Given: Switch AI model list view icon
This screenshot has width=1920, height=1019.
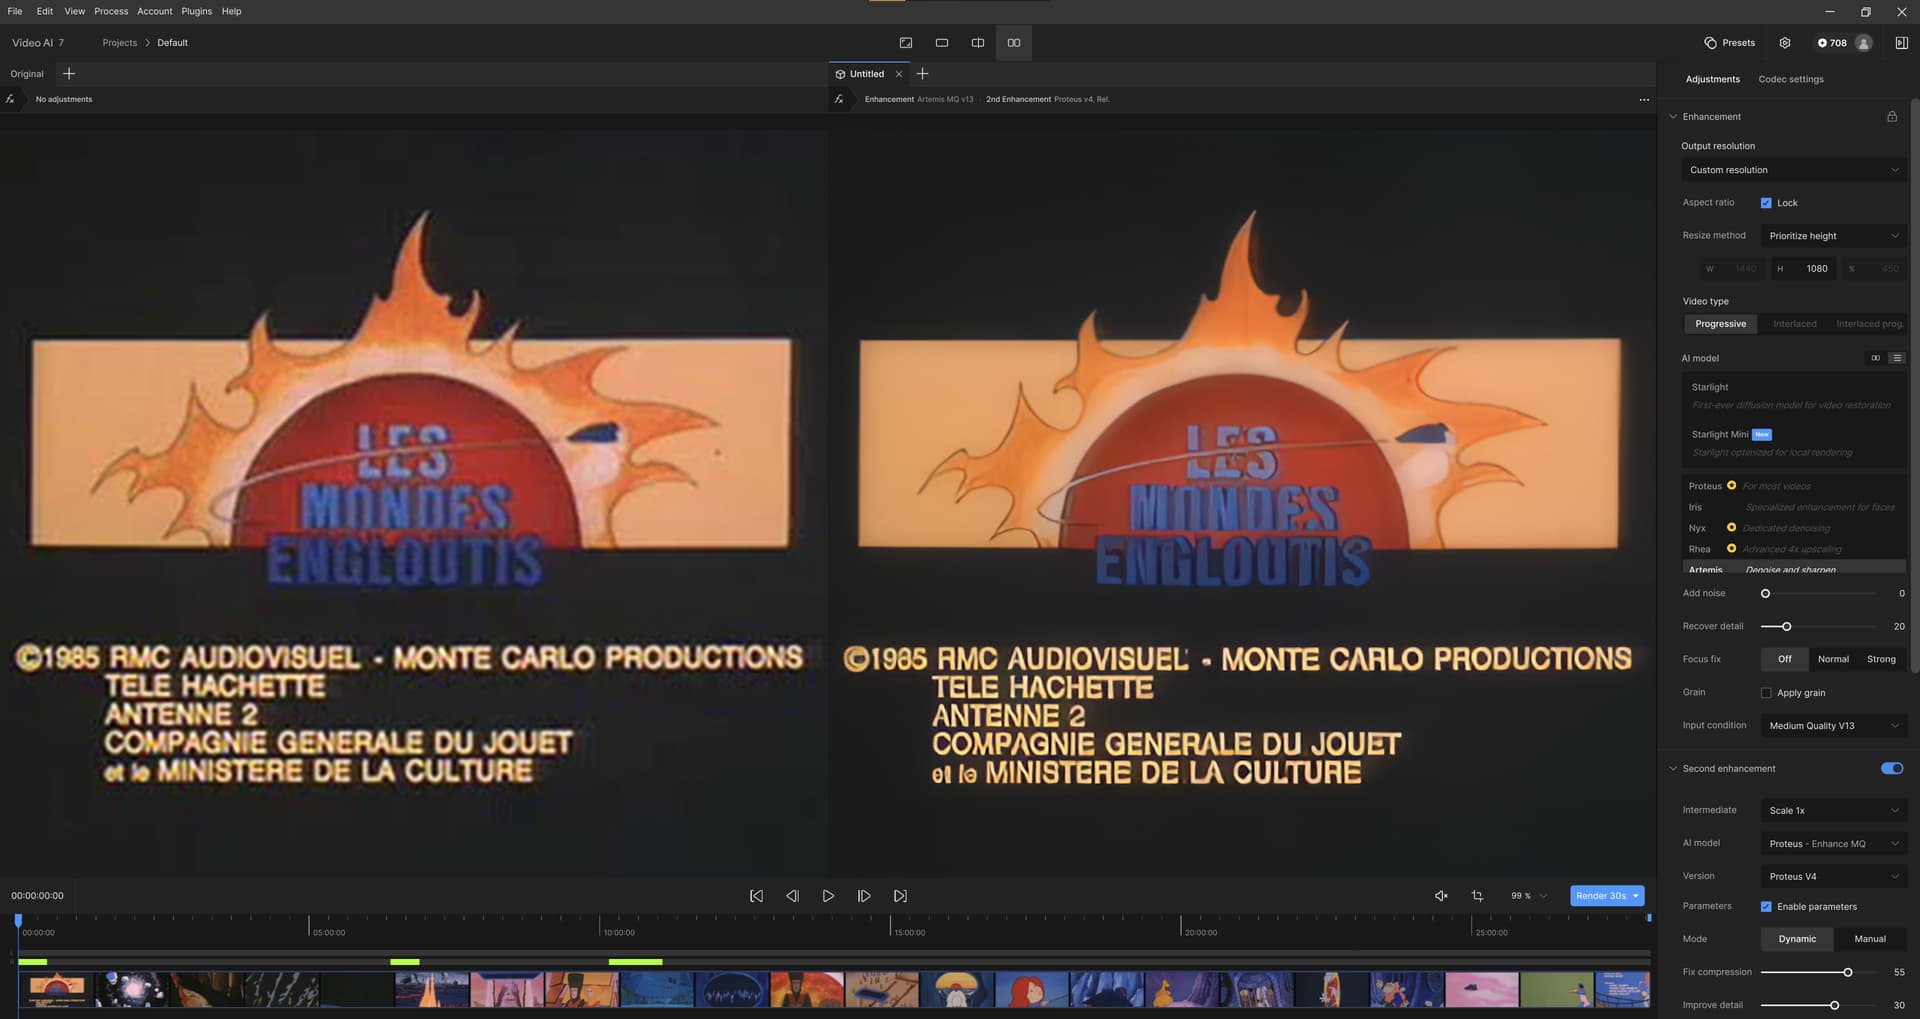Looking at the screenshot, I should click(1897, 358).
